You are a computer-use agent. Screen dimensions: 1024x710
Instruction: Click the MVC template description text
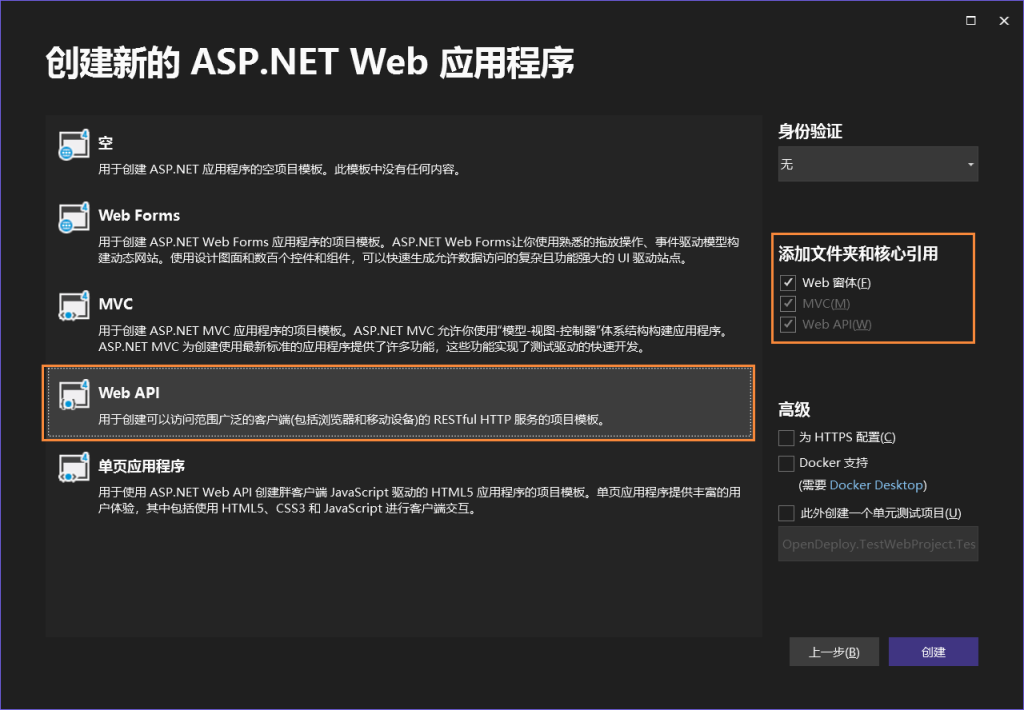coord(413,338)
